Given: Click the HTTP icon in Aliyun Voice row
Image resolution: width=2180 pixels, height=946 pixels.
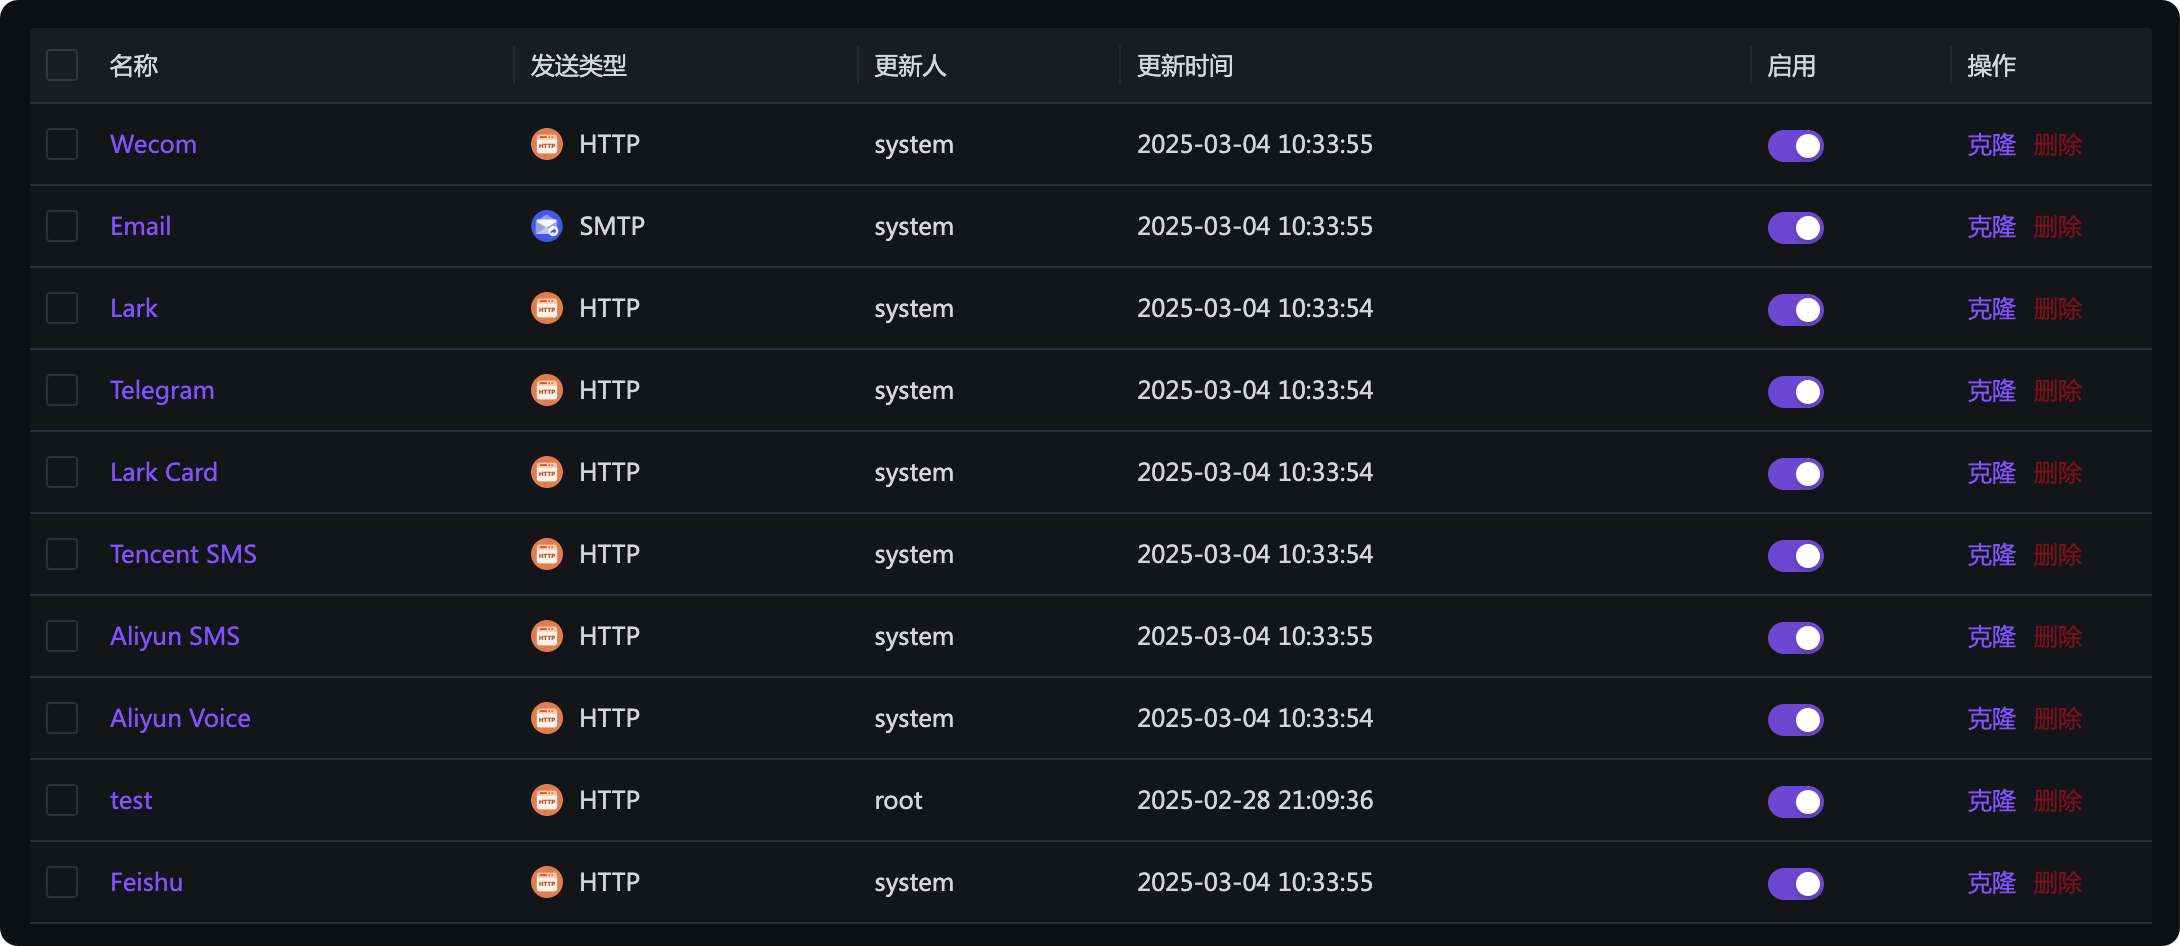Looking at the screenshot, I should (546, 718).
